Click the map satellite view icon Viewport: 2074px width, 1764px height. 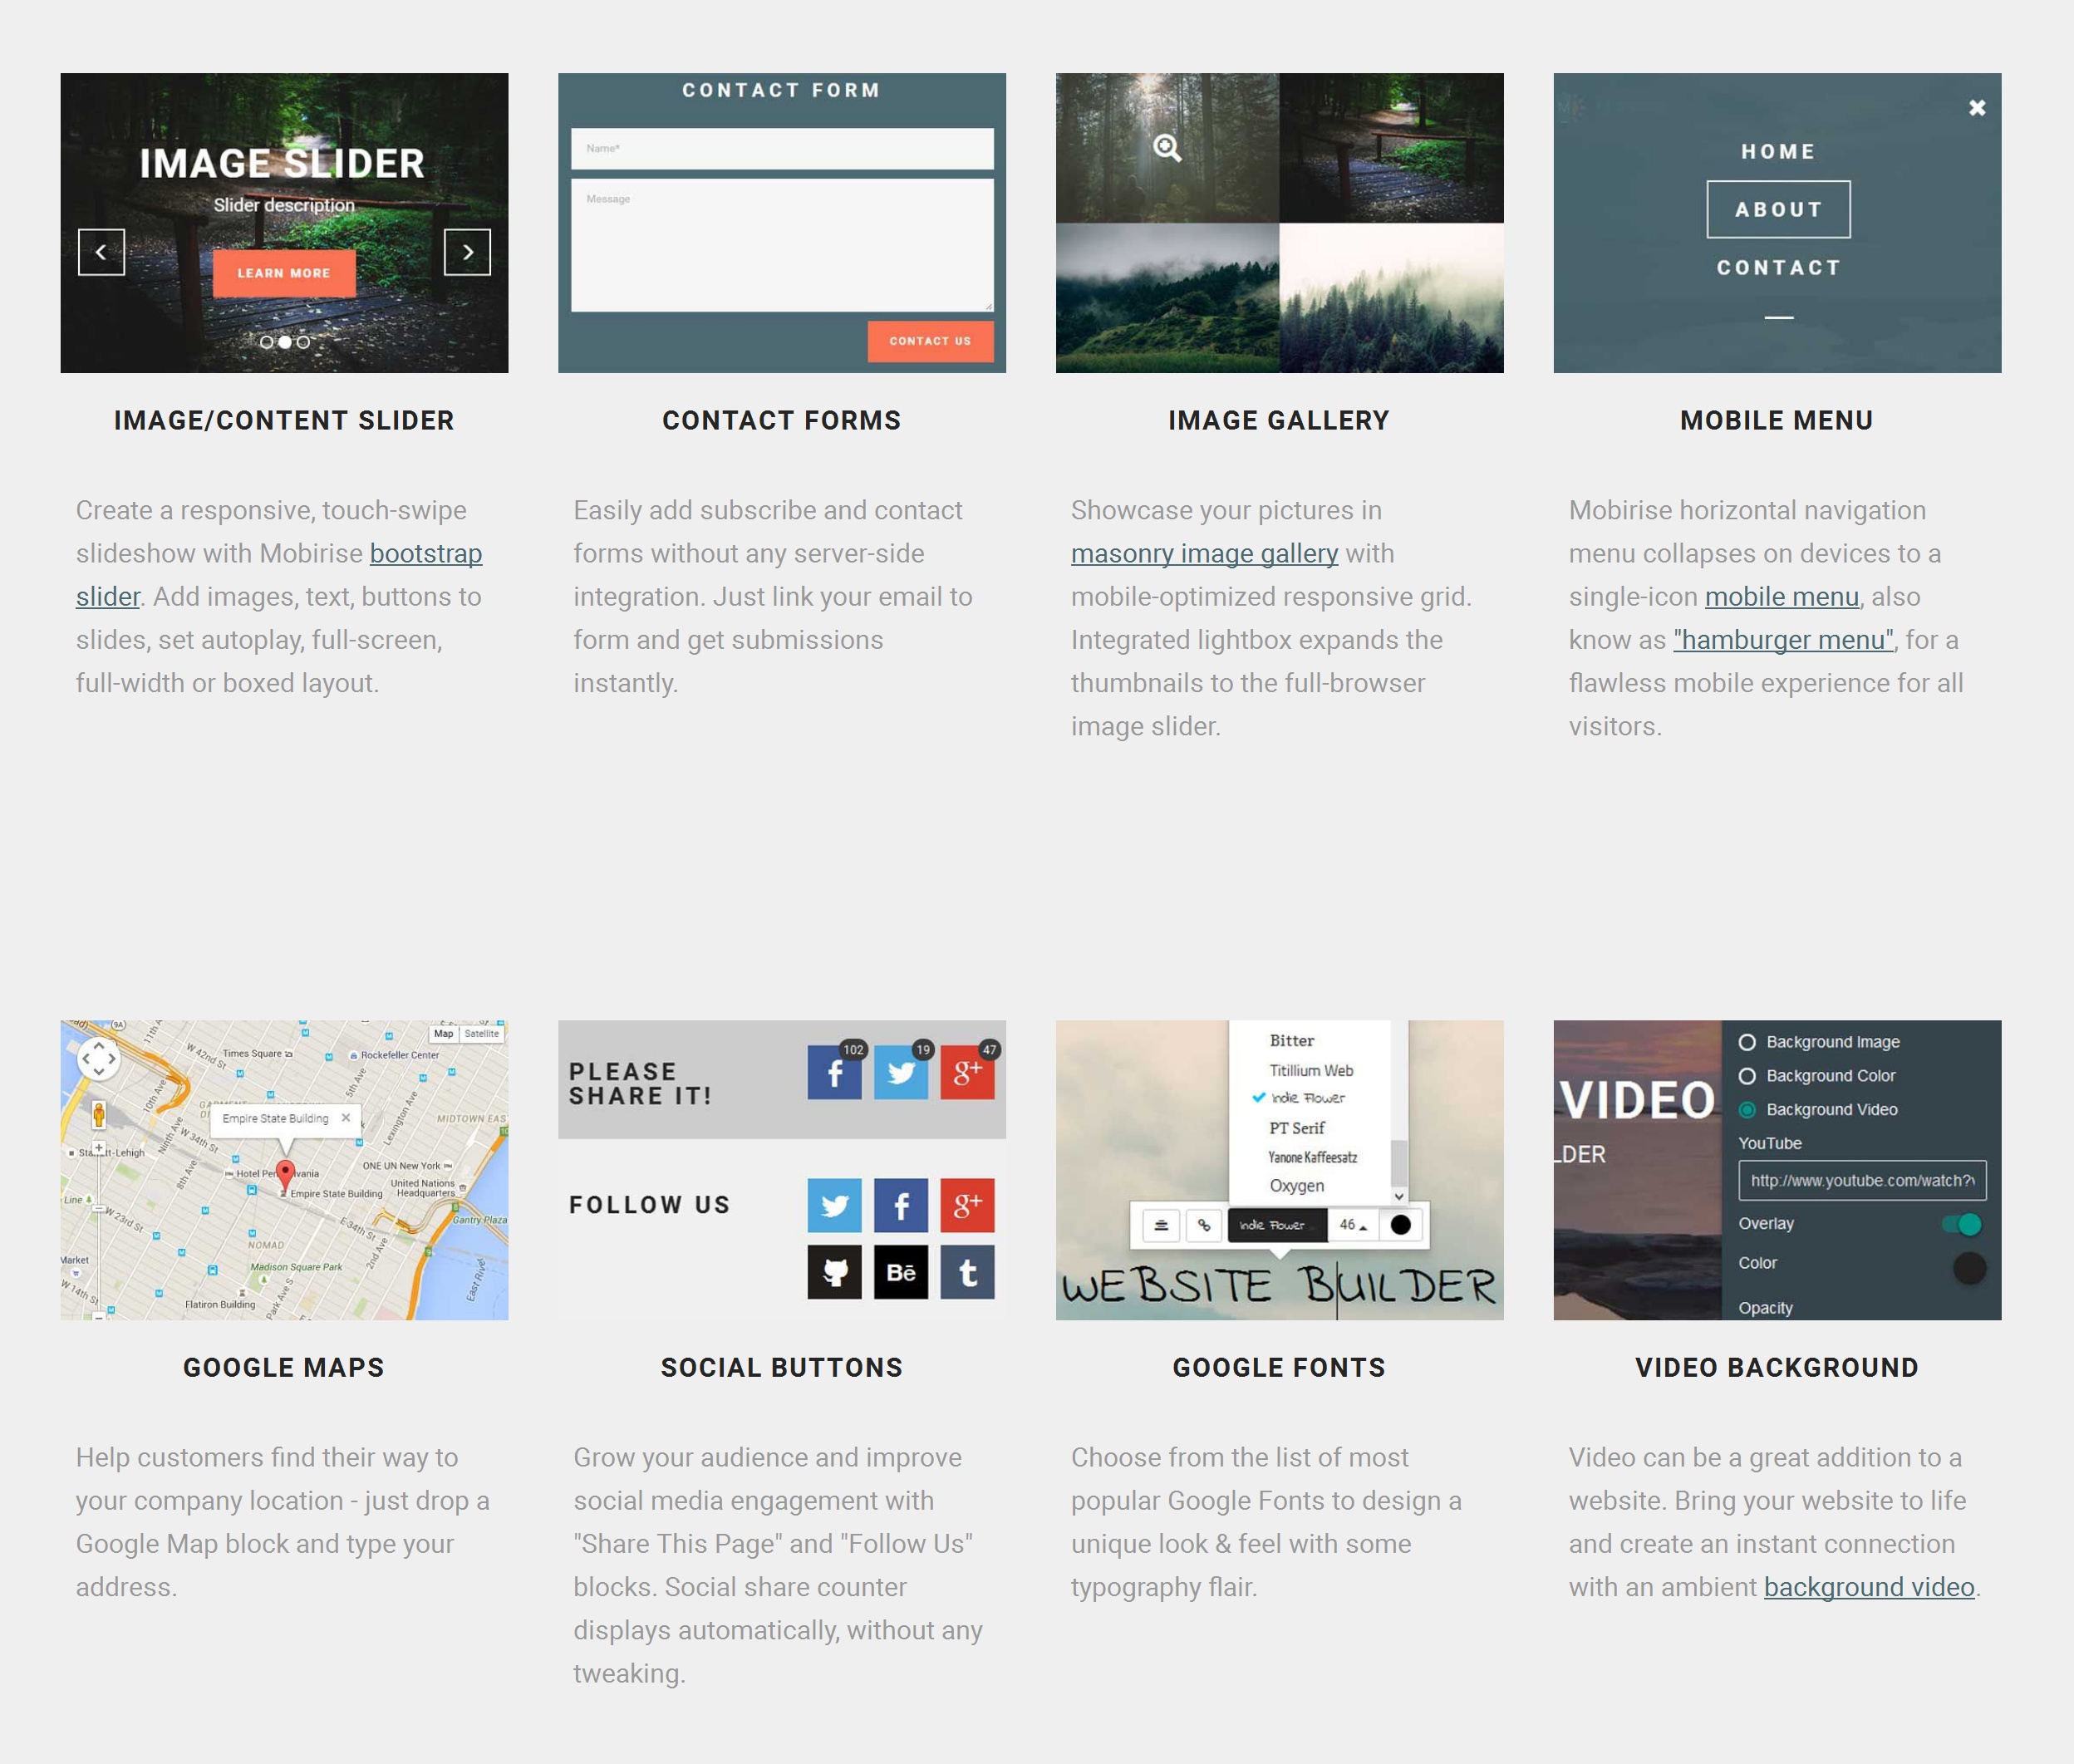click(x=479, y=1033)
